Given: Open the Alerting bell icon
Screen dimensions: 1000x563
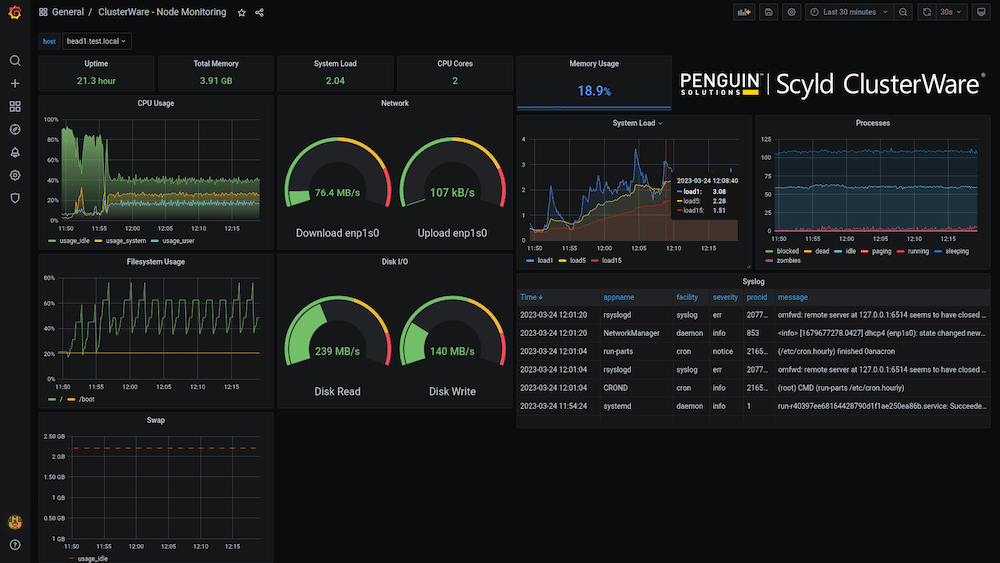Looking at the screenshot, I should point(15,152).
